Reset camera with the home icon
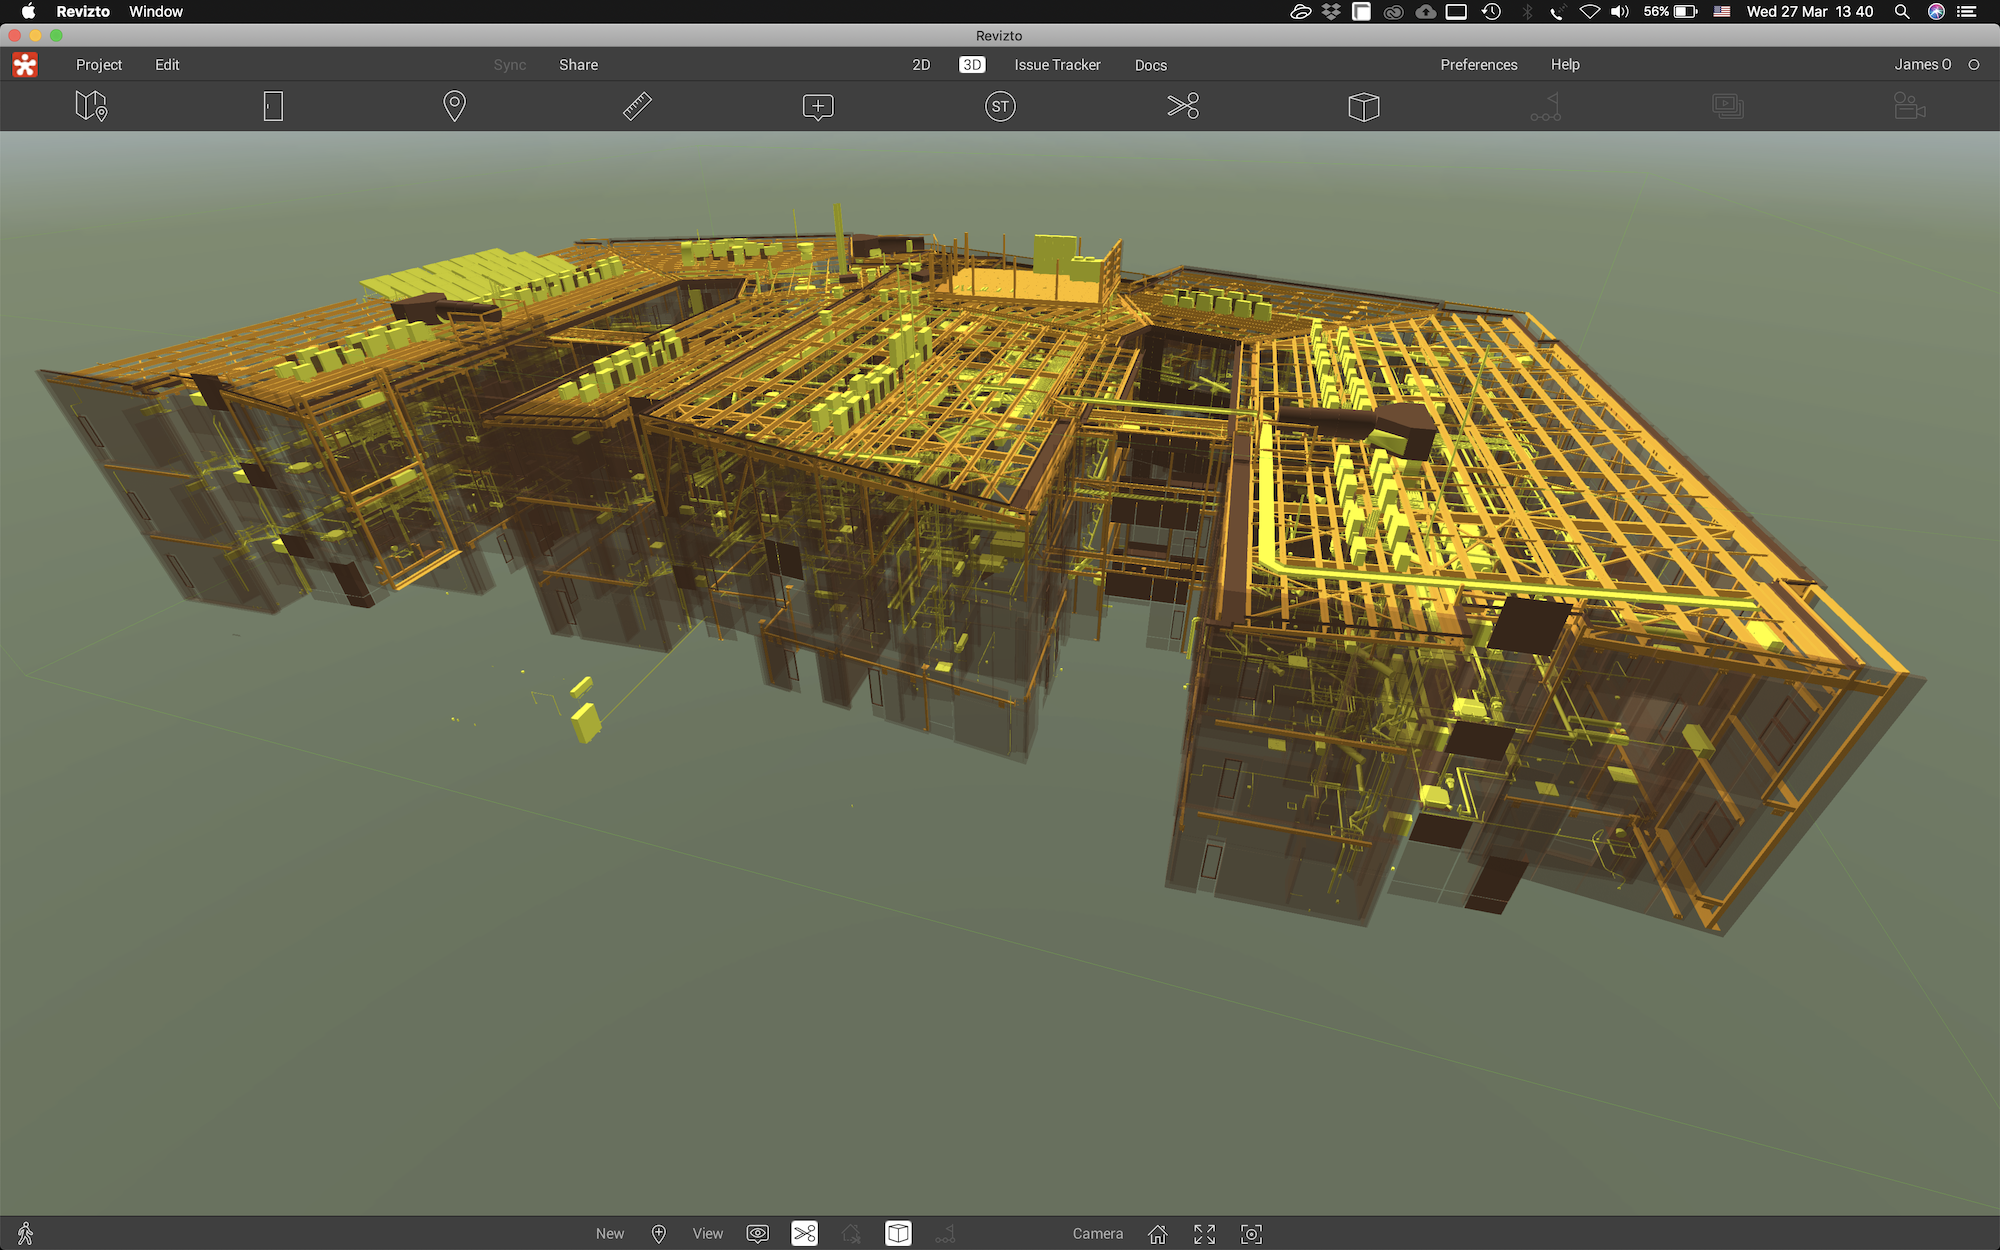The height and width of the screenshot is (1250, 2000). pos(1158,1233)
